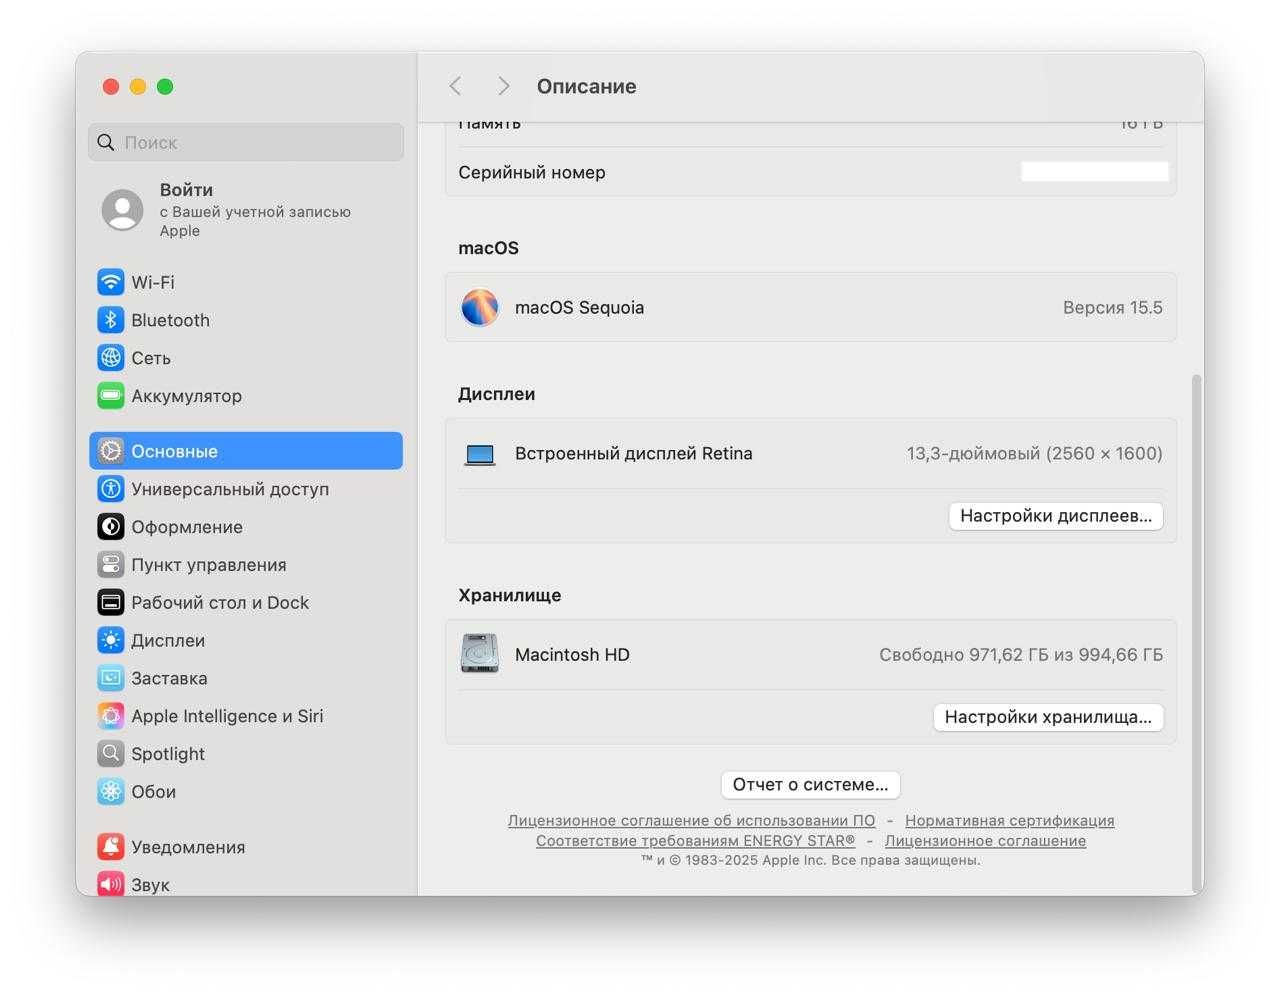
Task: Open Лицензионное соглашение об использовании ПО link
Action: [691, 821]
